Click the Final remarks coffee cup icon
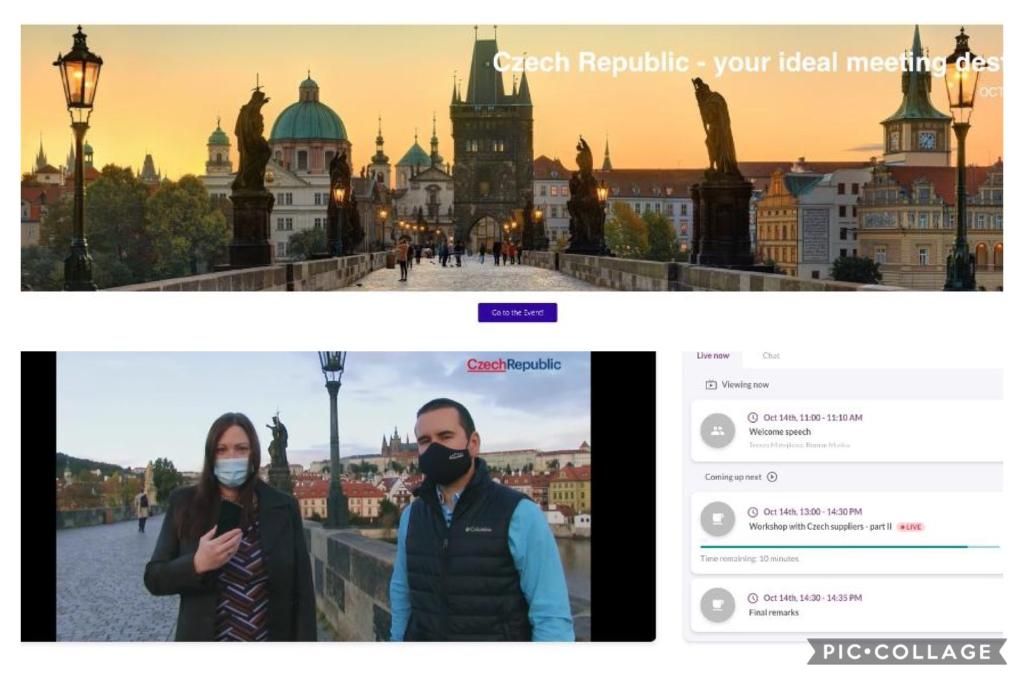Viewport: 1024px width, 682px height. [717, 605]
